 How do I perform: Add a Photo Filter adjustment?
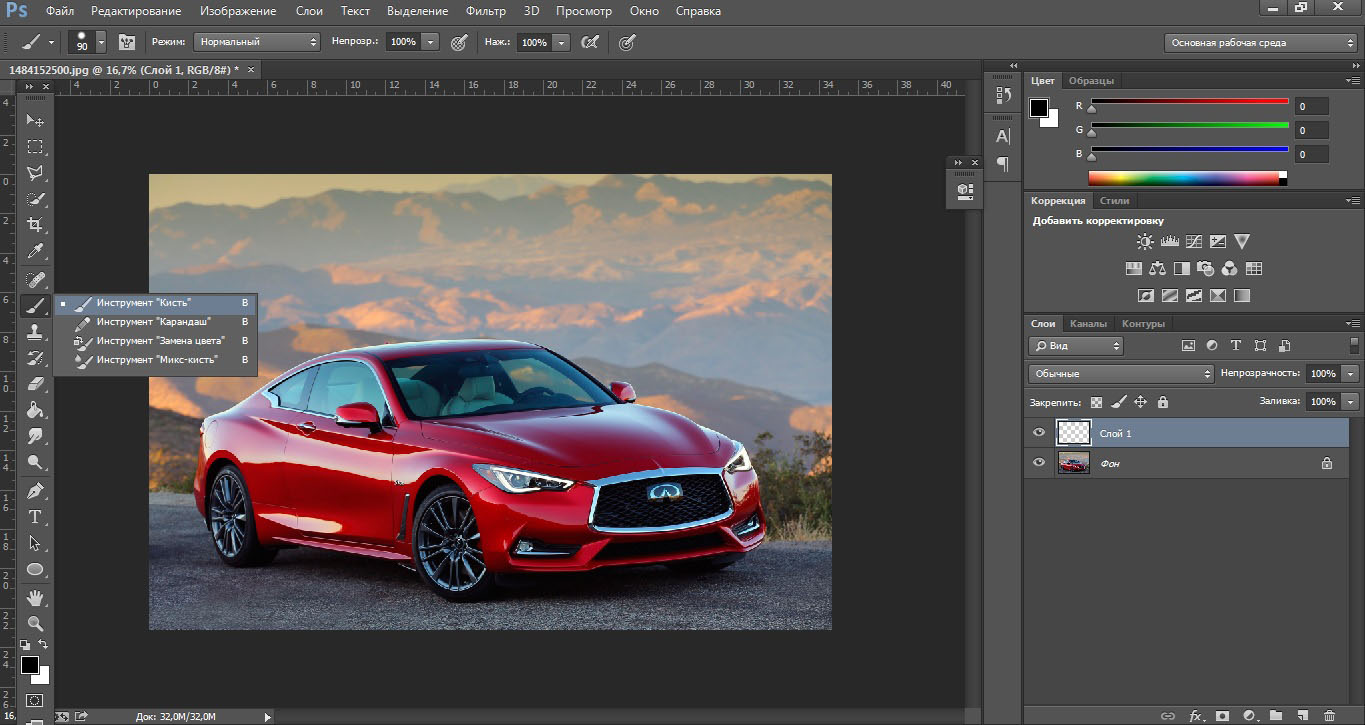(x=1205, y=268)
